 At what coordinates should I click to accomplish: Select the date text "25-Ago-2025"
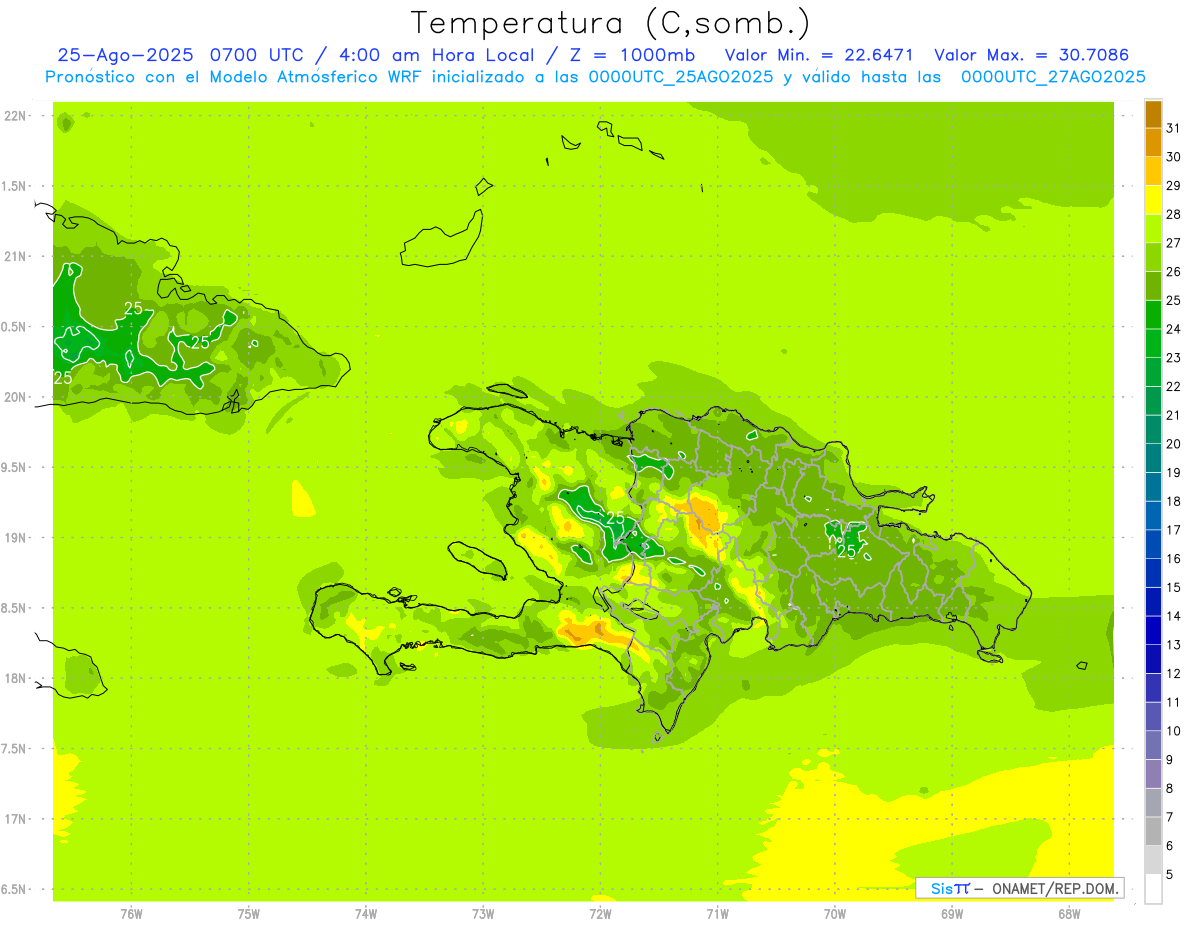[127, 55]
